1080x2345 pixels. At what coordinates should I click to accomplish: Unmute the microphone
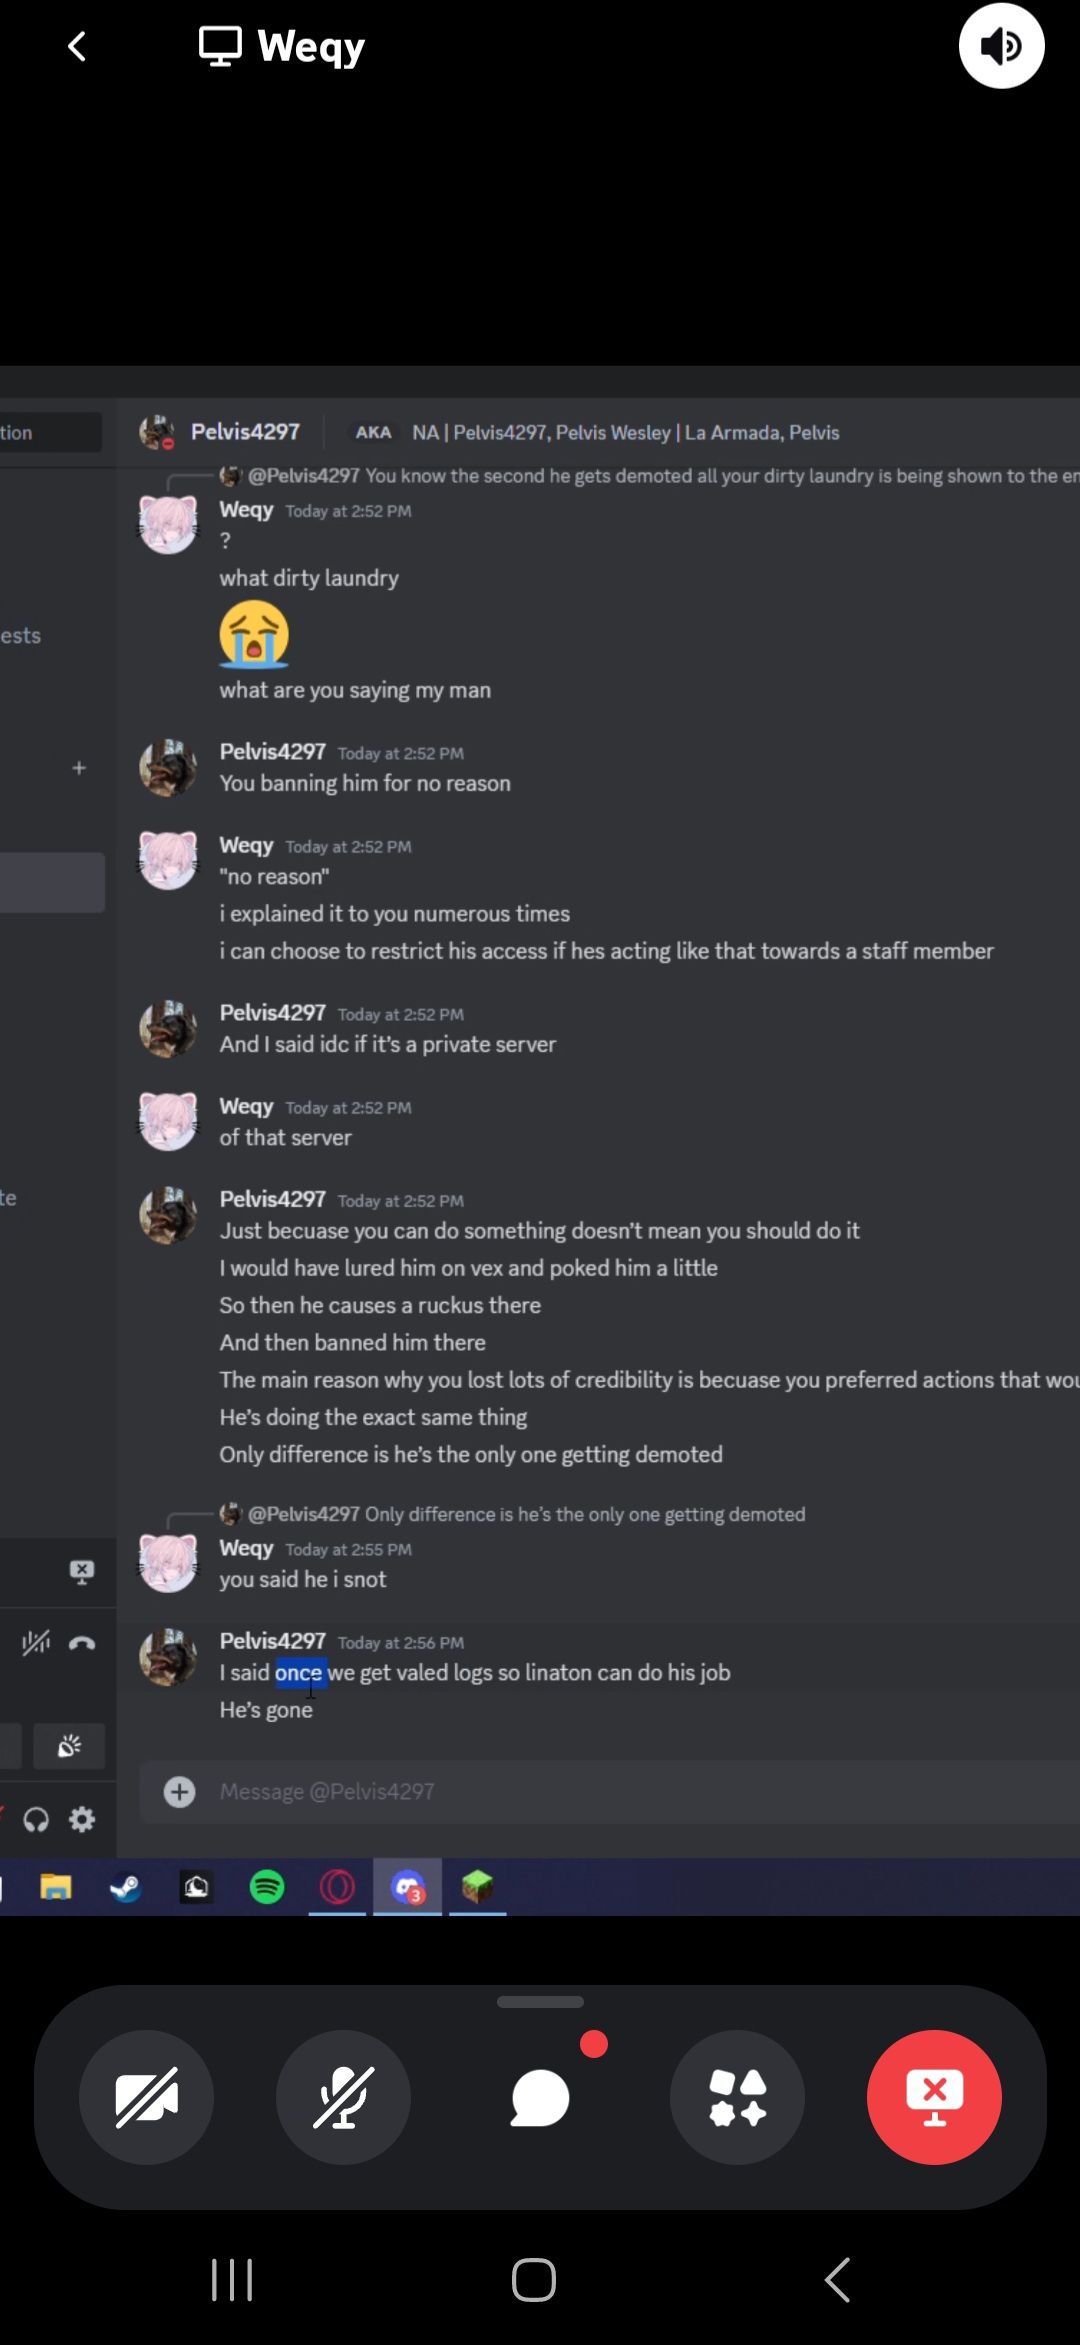(x=343, y=2097)
